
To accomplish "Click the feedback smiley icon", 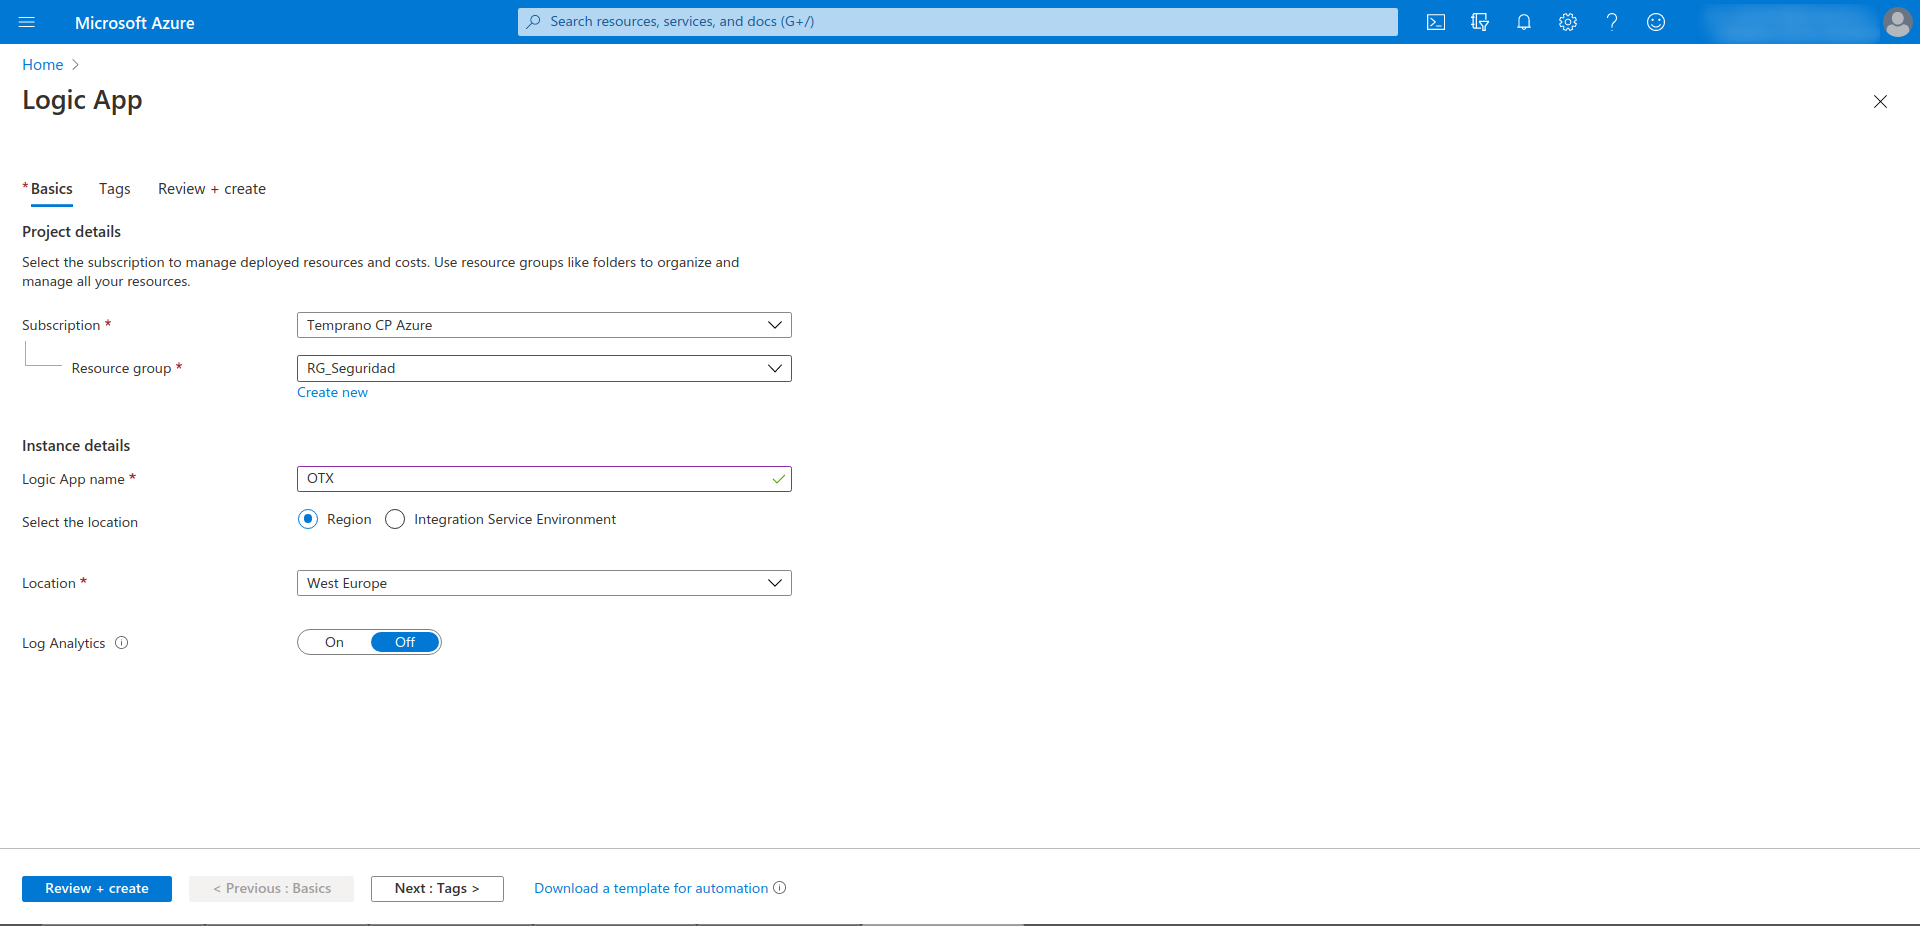I will click(x=1656, y=22).
